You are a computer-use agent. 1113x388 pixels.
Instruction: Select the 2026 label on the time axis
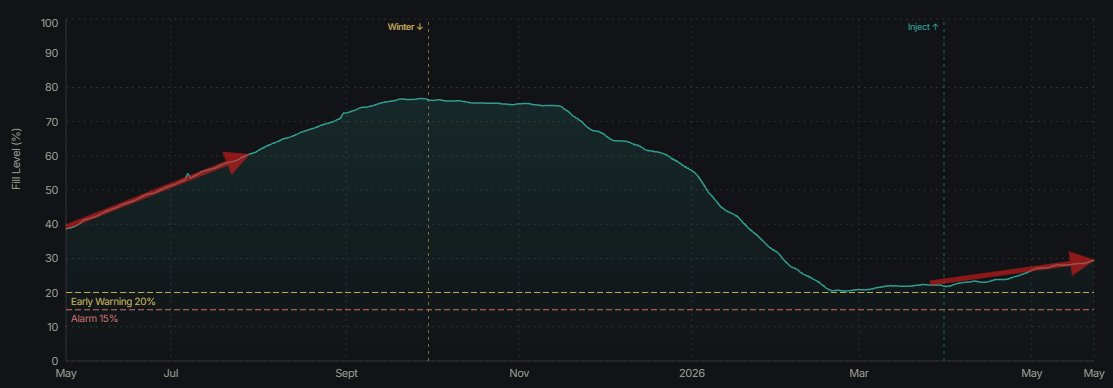point(691,373)
